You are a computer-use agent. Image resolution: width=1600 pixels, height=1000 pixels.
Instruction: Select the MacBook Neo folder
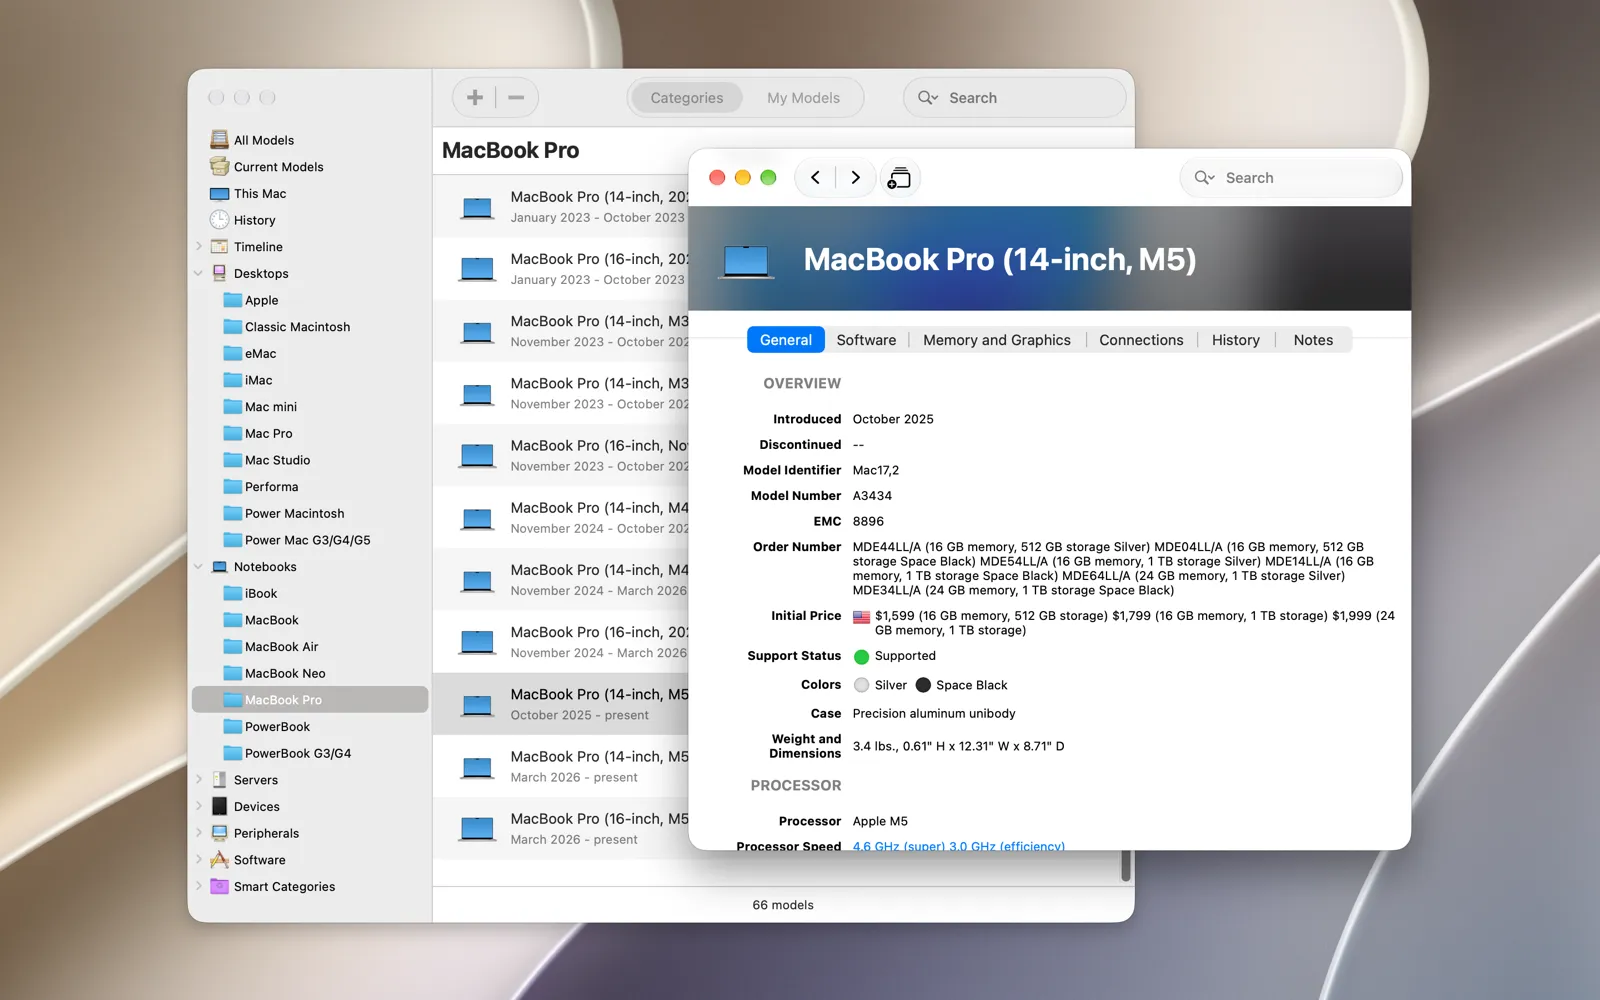click(x=274, y=673)
